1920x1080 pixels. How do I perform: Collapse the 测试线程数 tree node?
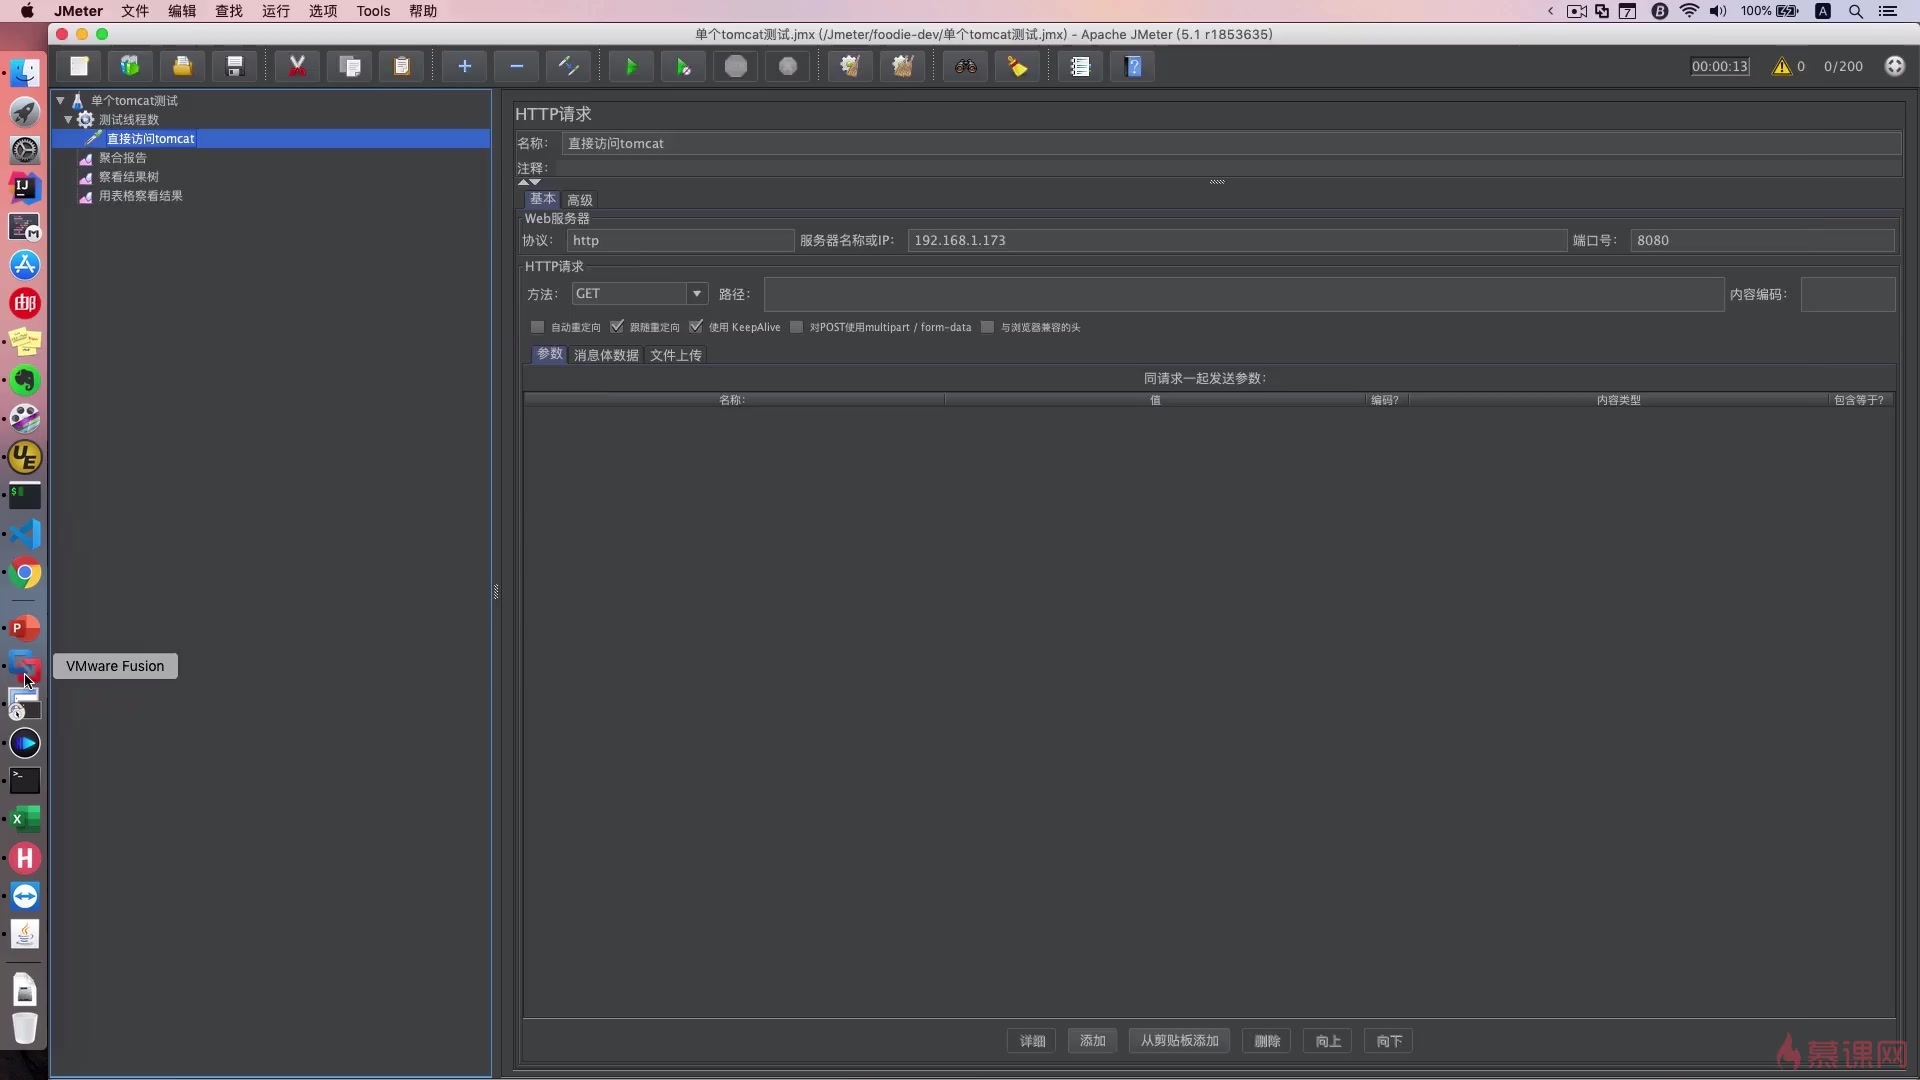click(68, 119)
